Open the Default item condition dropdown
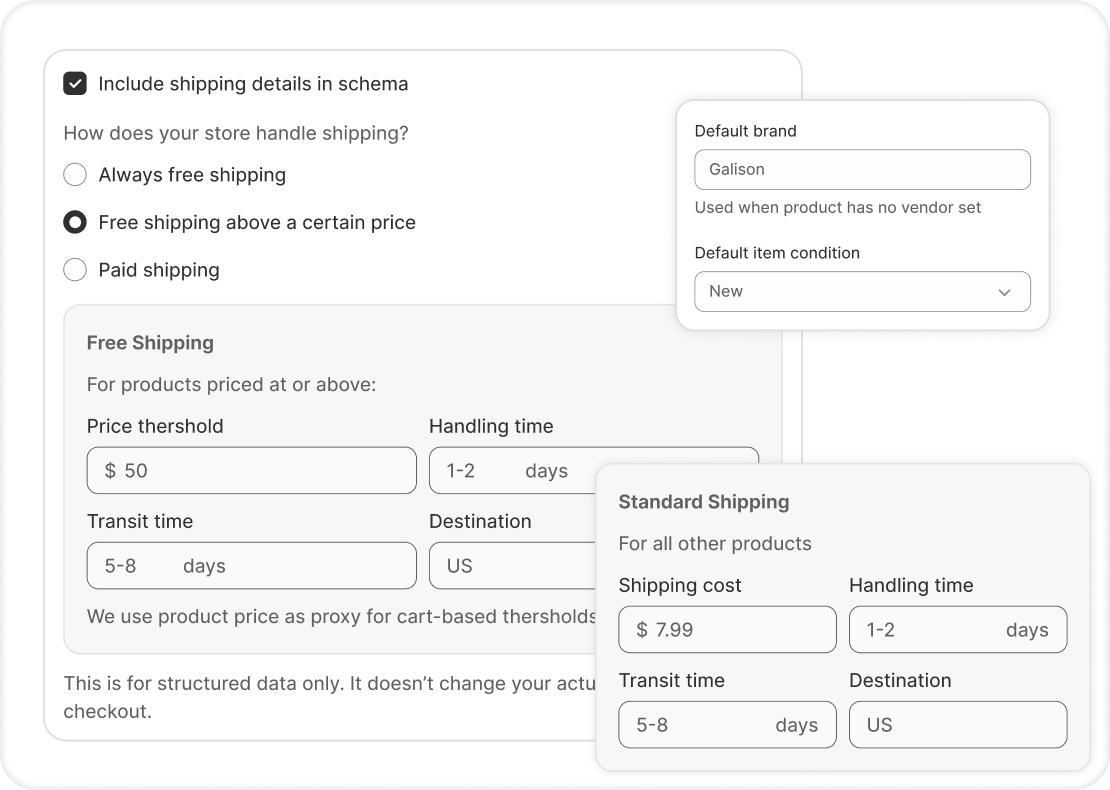This screenshot has height=790, width=1110. click(861, 291)
